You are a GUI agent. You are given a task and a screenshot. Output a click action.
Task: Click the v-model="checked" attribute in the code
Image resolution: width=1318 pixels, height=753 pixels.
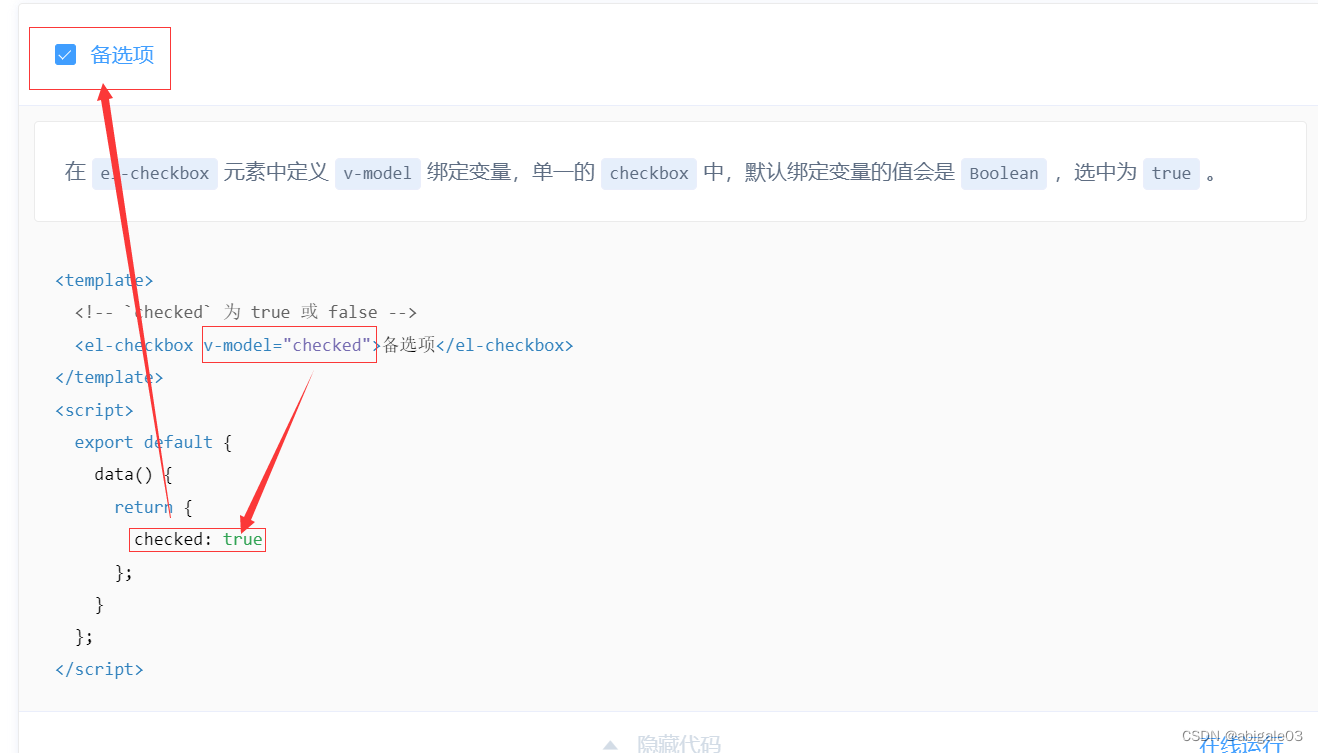click(x=289, y=345)
